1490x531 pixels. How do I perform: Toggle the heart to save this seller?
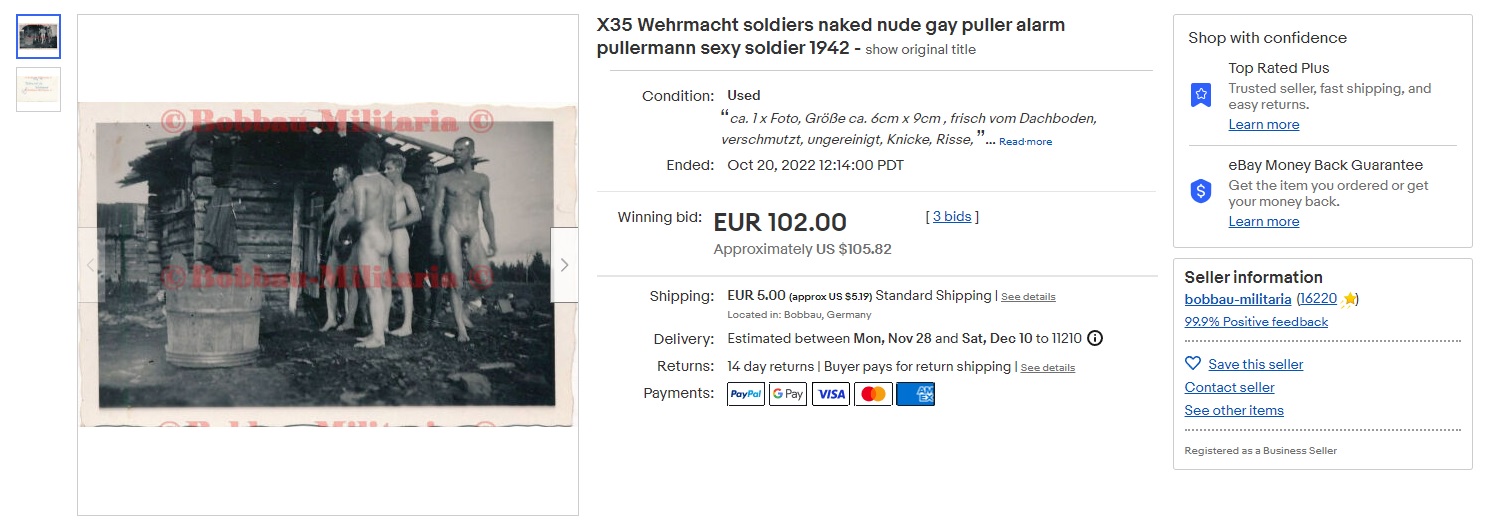tap(1193, 364)
